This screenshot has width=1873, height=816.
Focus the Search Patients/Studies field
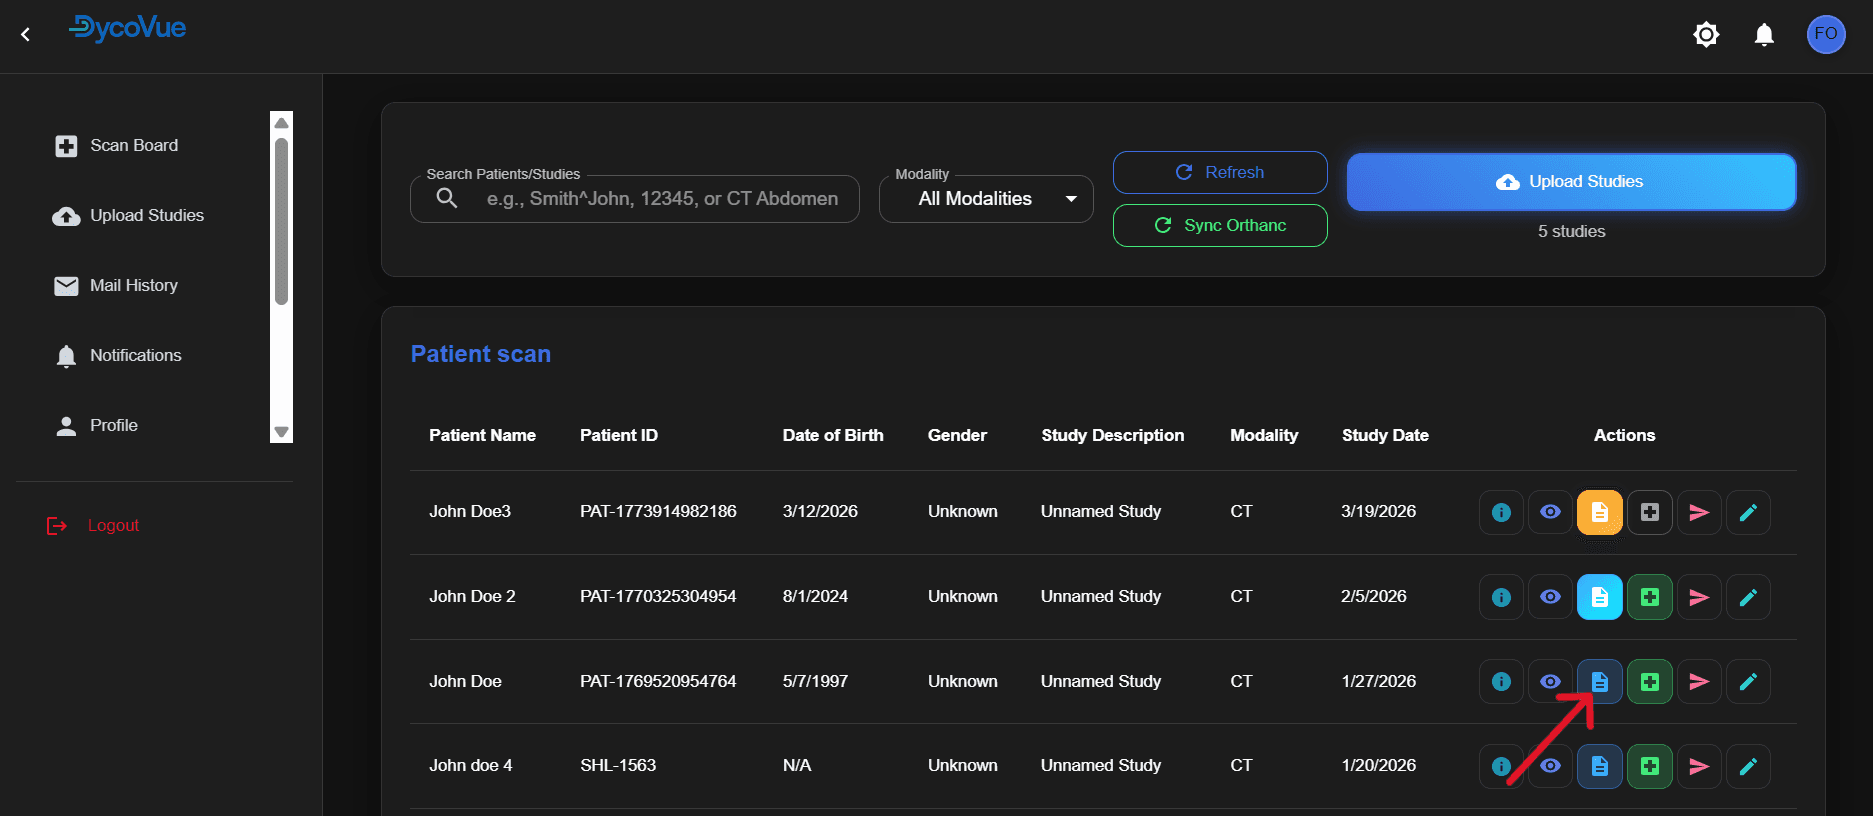point(635,199)
